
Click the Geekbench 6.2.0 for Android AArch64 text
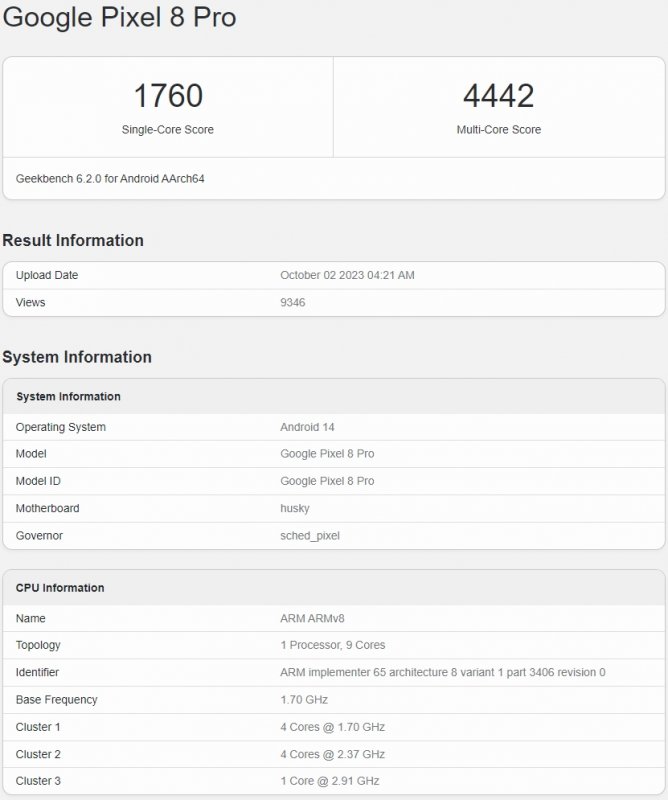coord(110,179)
